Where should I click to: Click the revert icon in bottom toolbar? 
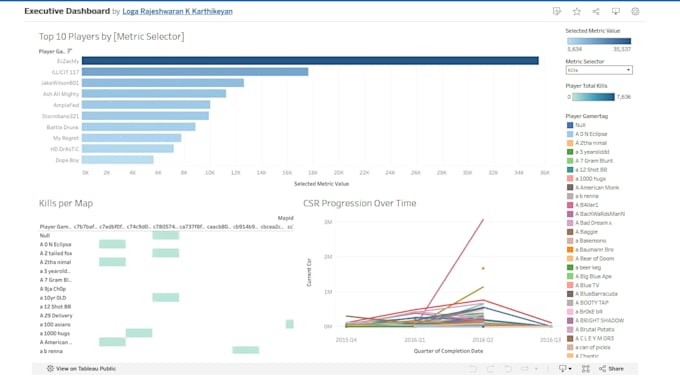coord(508,369)
